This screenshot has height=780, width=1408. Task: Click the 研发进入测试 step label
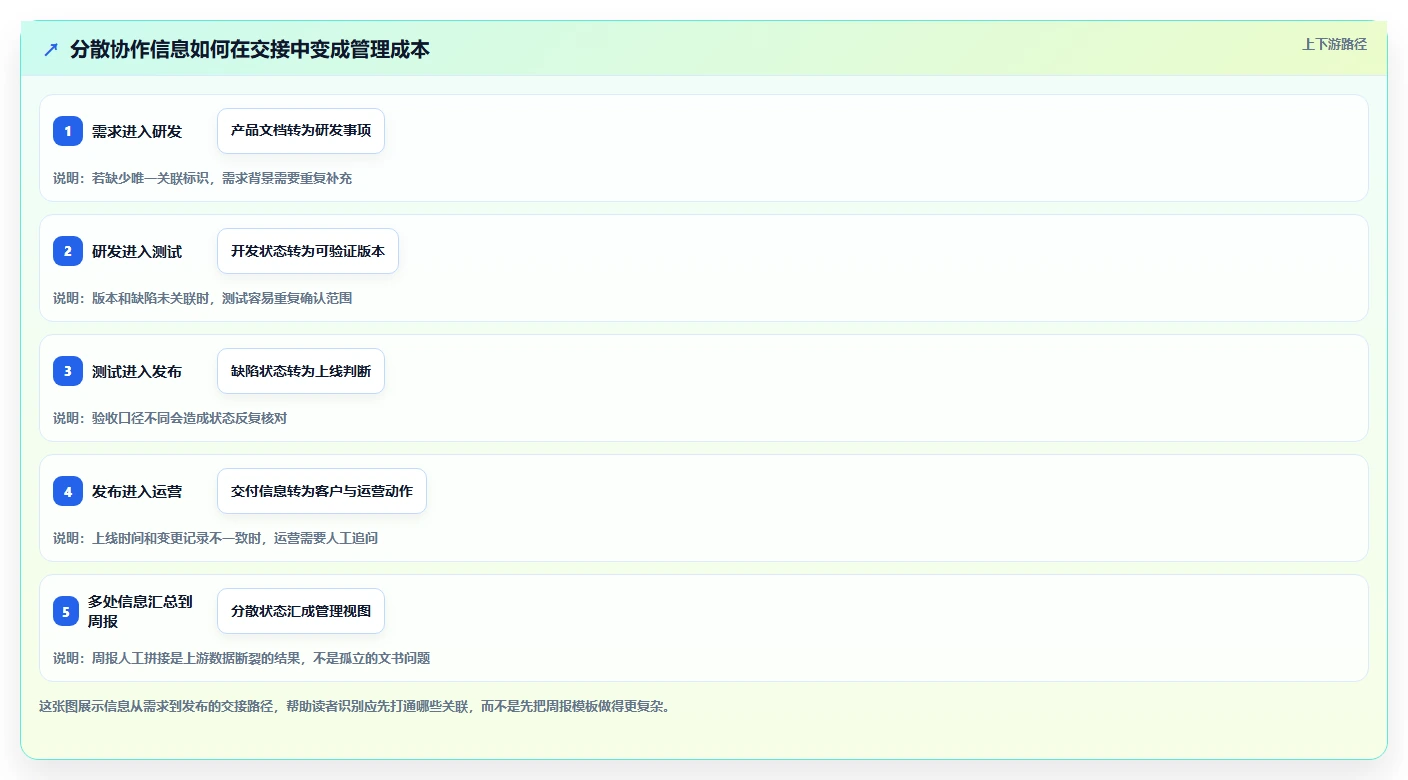137,251
